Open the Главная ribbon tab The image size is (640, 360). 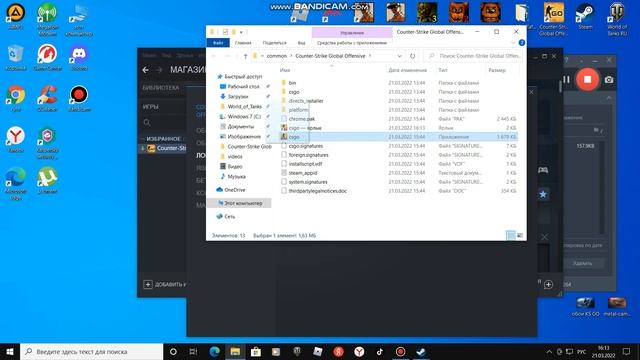point(243,43)
